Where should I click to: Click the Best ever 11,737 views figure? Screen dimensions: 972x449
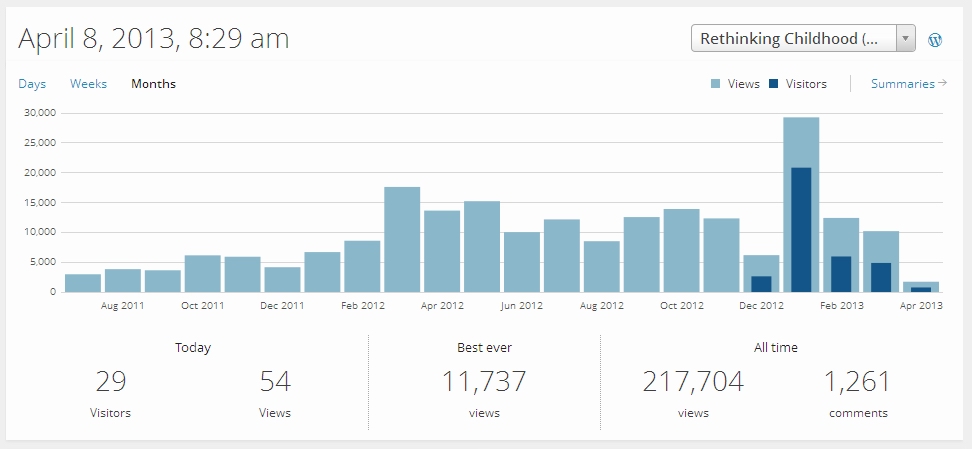(x=484, y=381)
